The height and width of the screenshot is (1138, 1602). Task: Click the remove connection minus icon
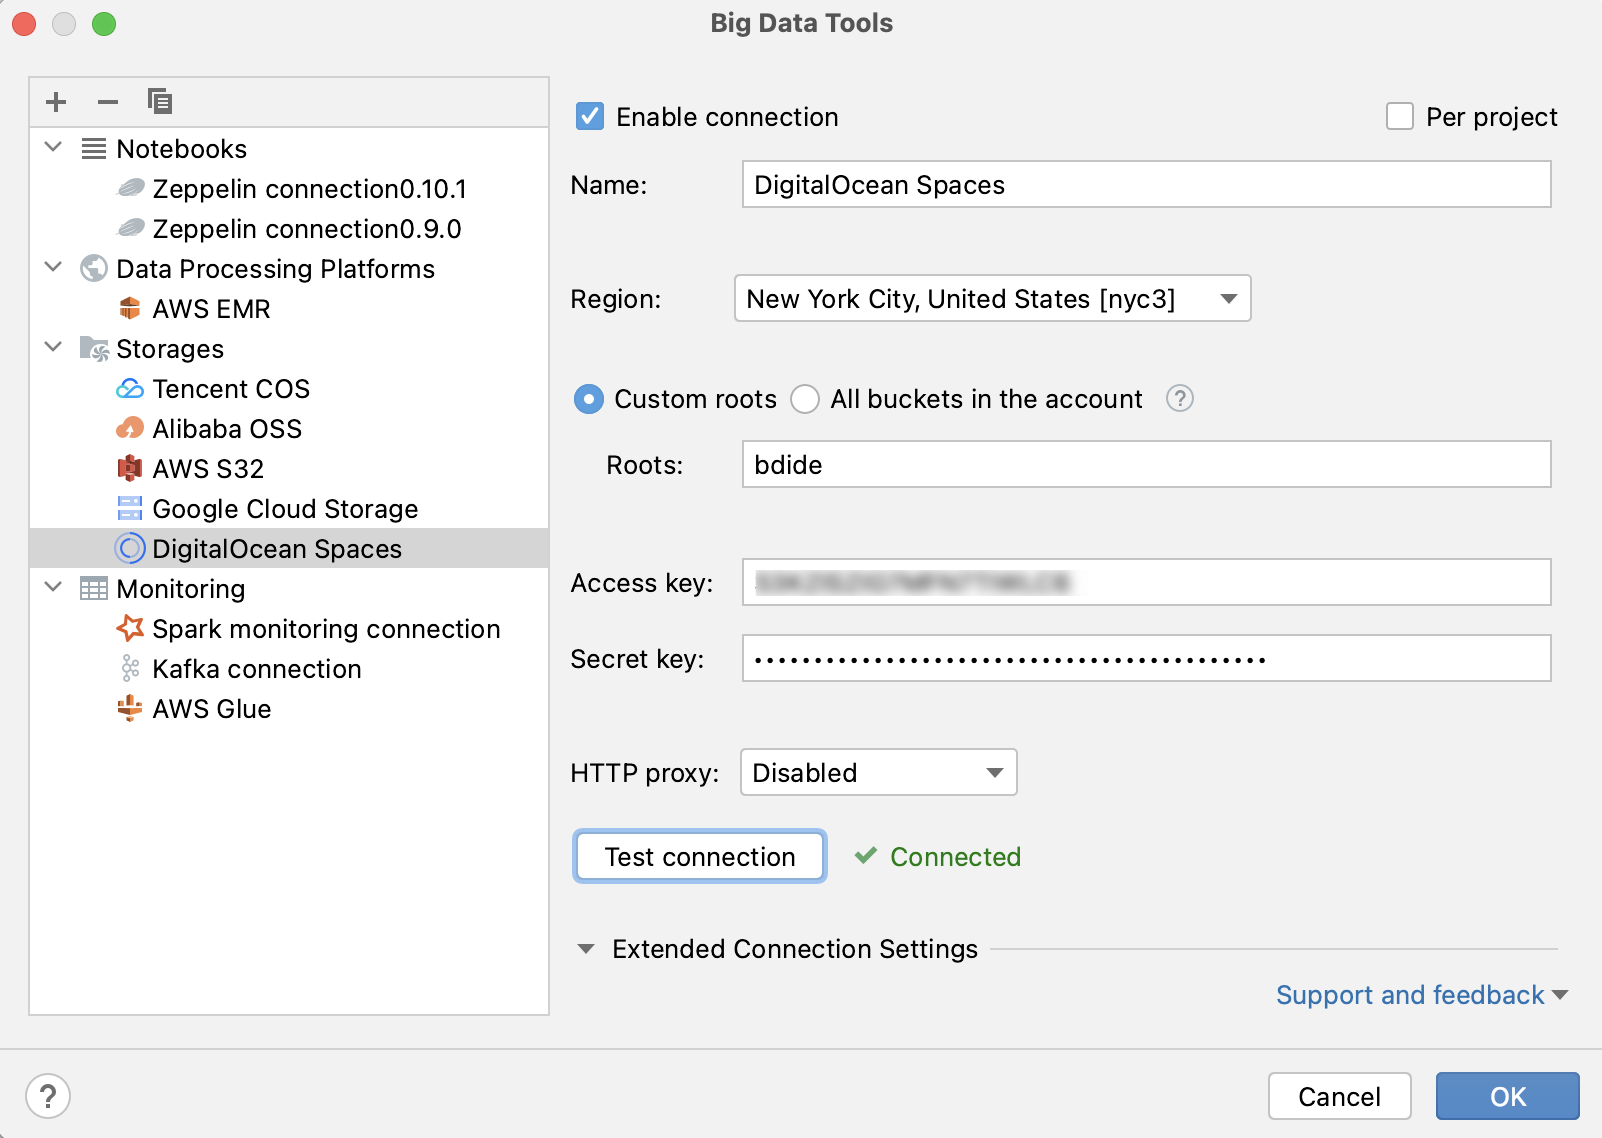click(x=108, y=101)
